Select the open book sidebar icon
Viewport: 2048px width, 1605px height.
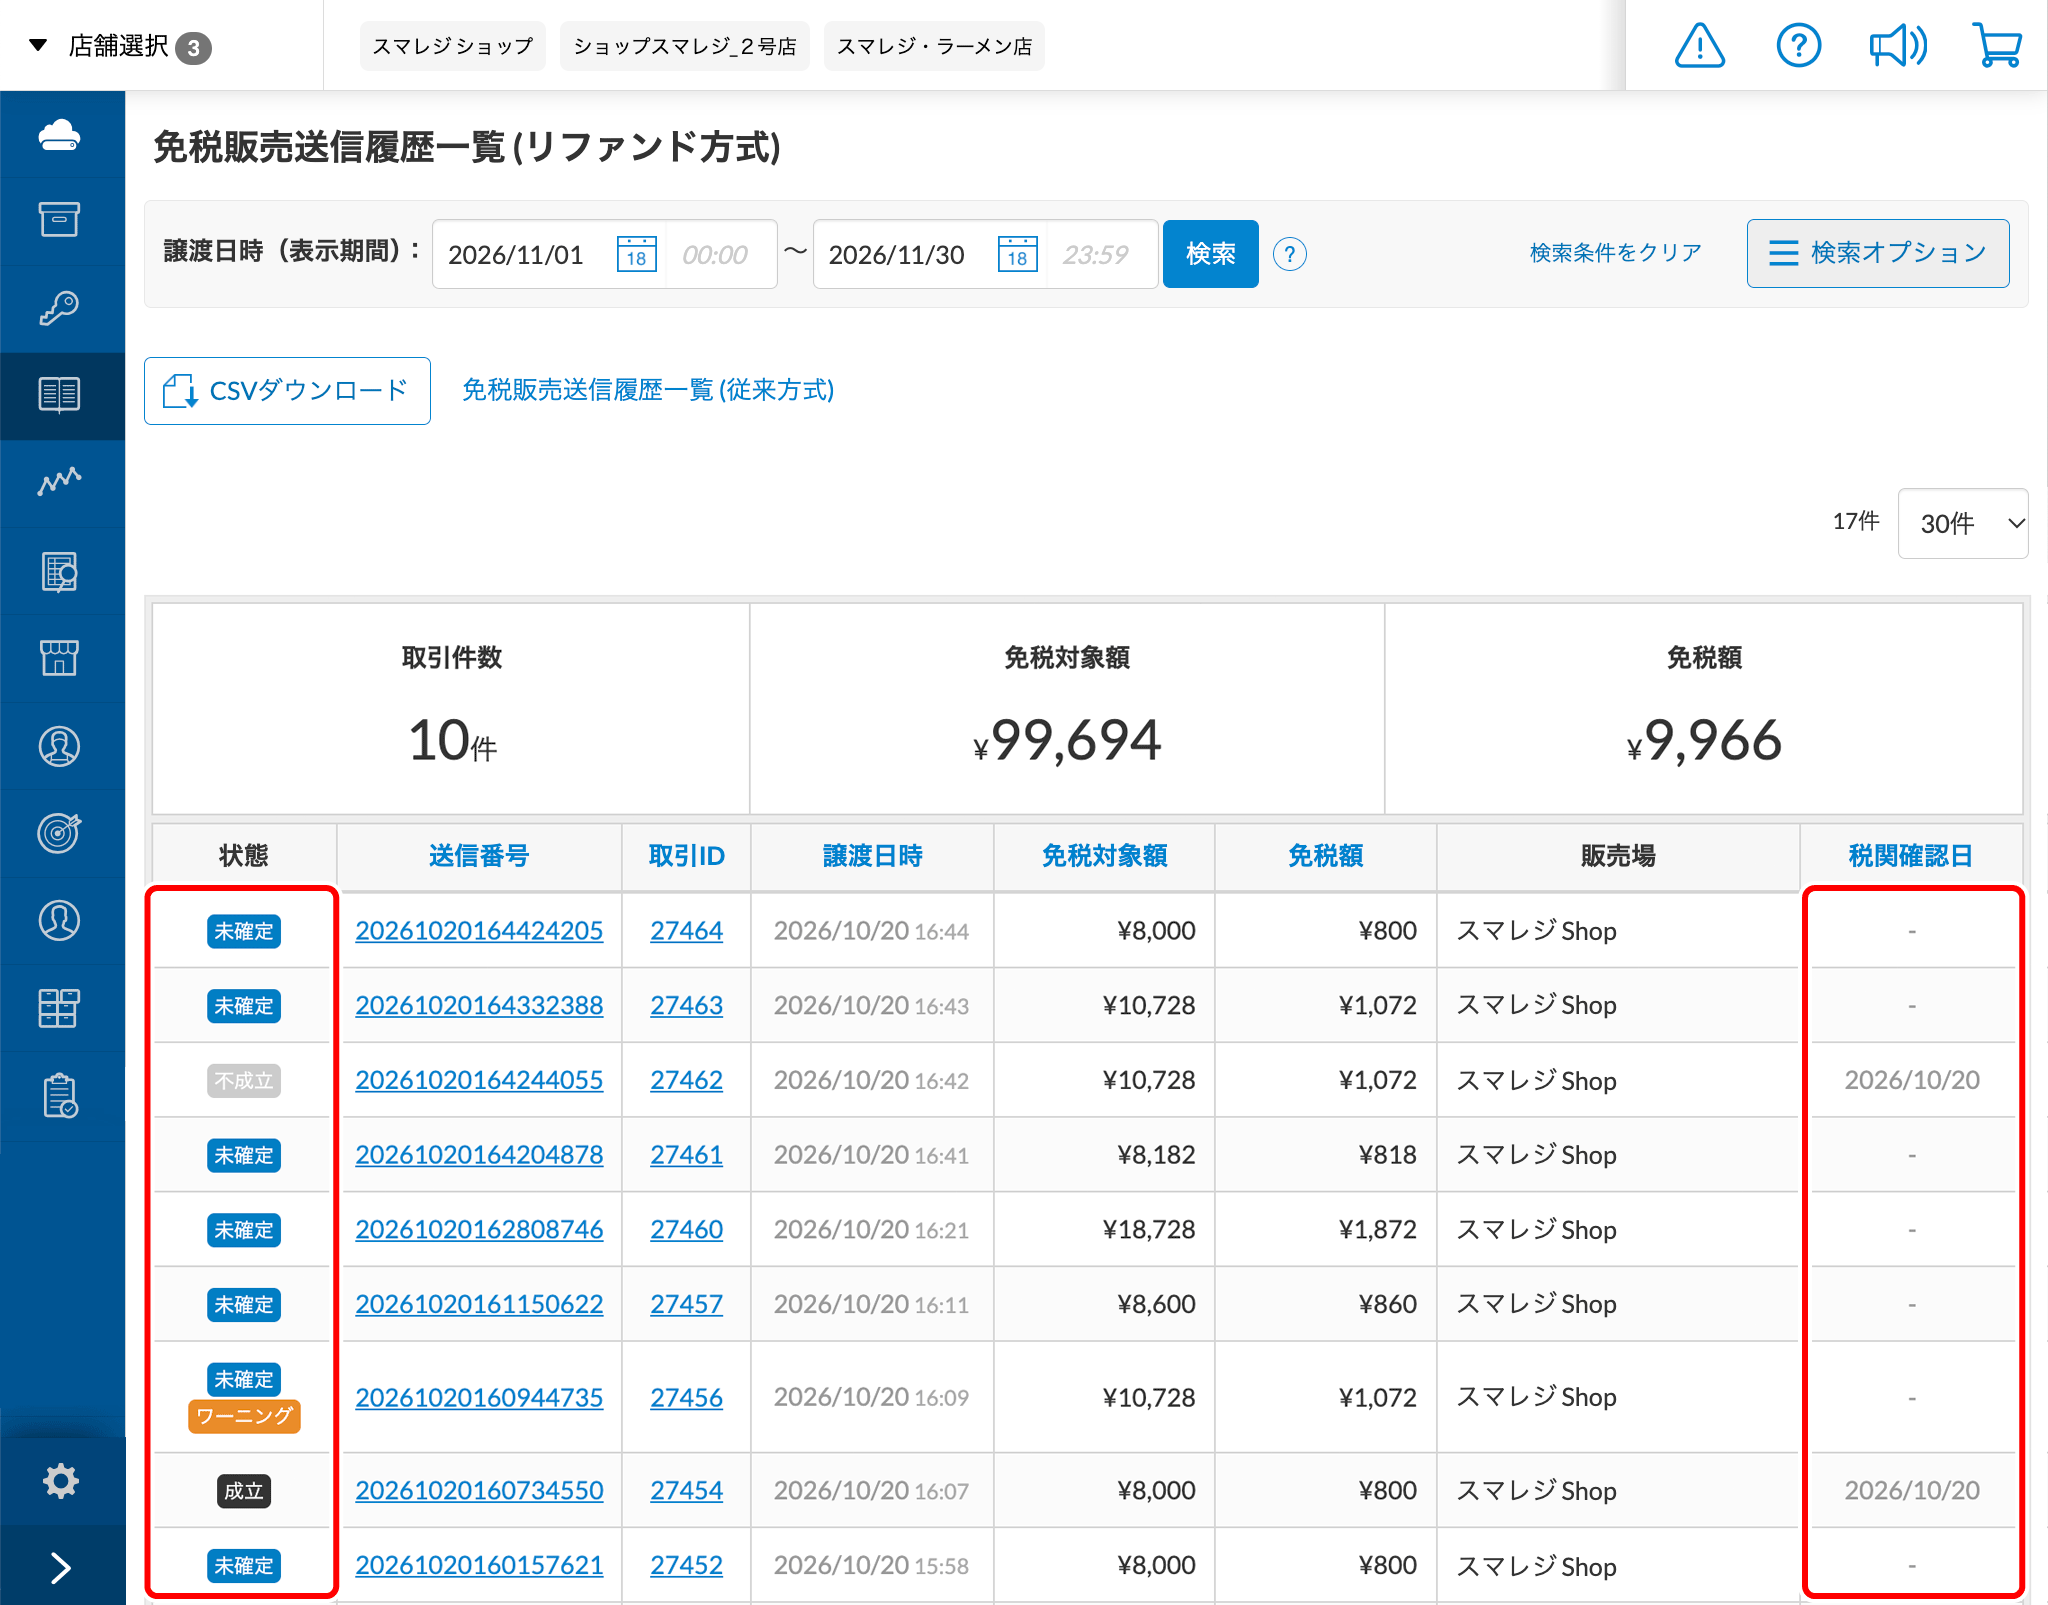[60, 395]
